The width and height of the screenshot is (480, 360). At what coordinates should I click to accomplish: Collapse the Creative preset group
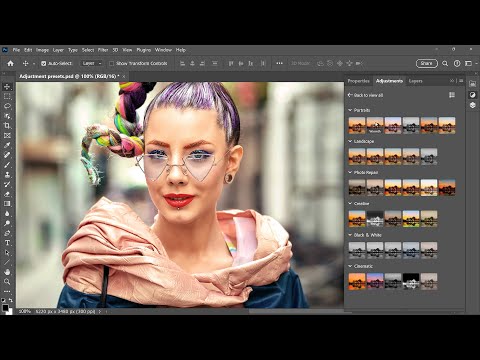coord(350,203)
